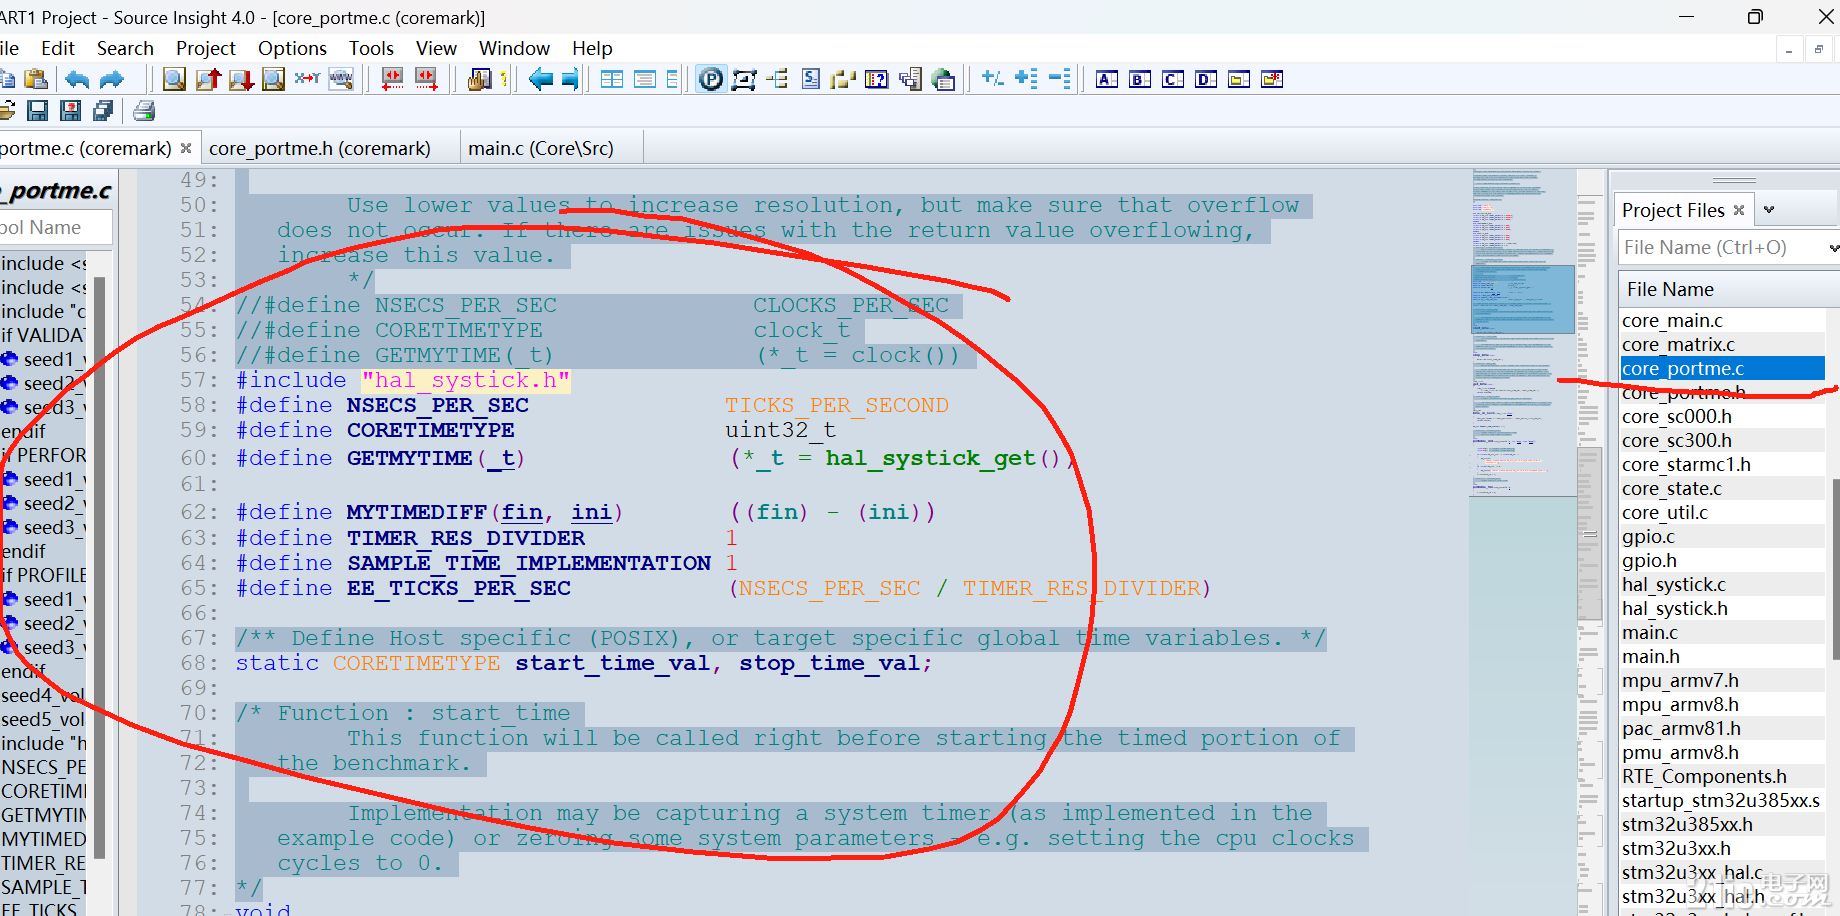
Task: Click the pointing-hand Lookup References icon
Action: pos(479,79)
